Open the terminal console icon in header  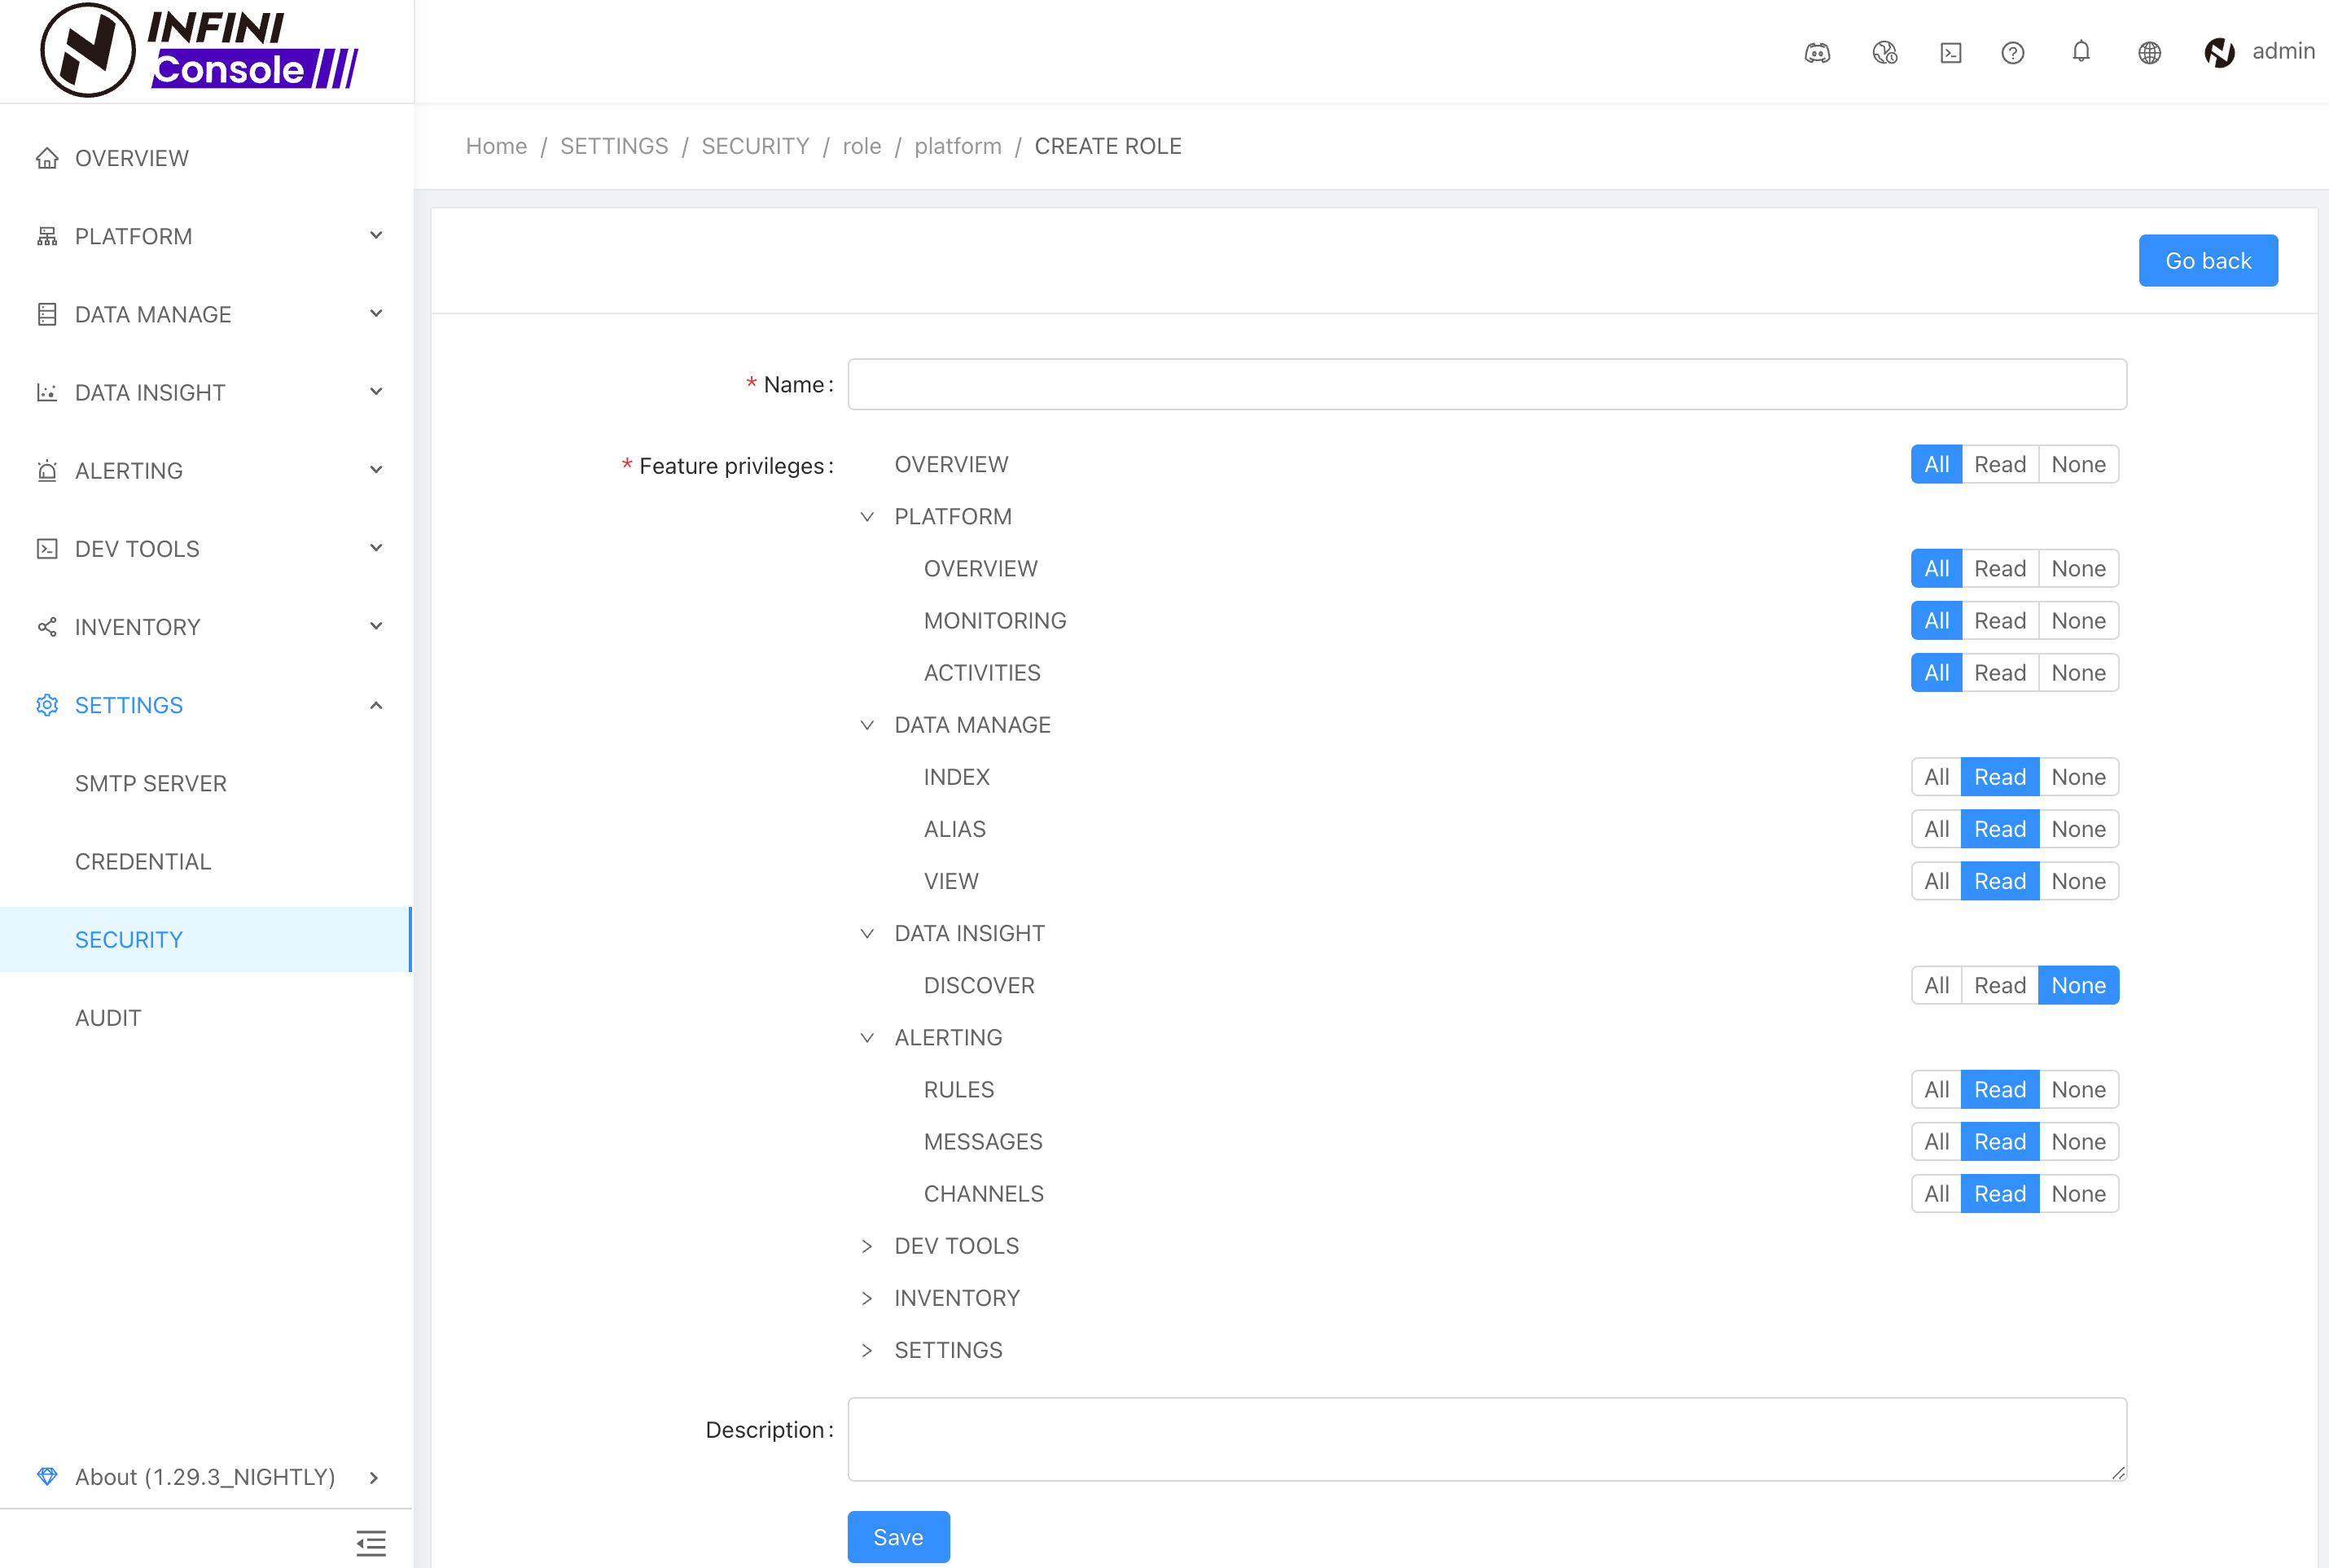pos(1950,52)
